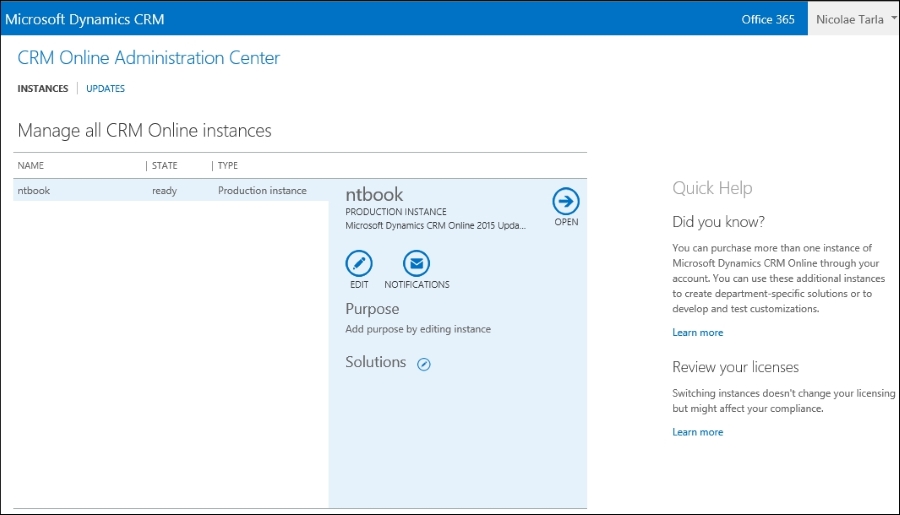The image size is (900, 515).
Task: Click Learn more under Did you know
Action: (697, 332)
